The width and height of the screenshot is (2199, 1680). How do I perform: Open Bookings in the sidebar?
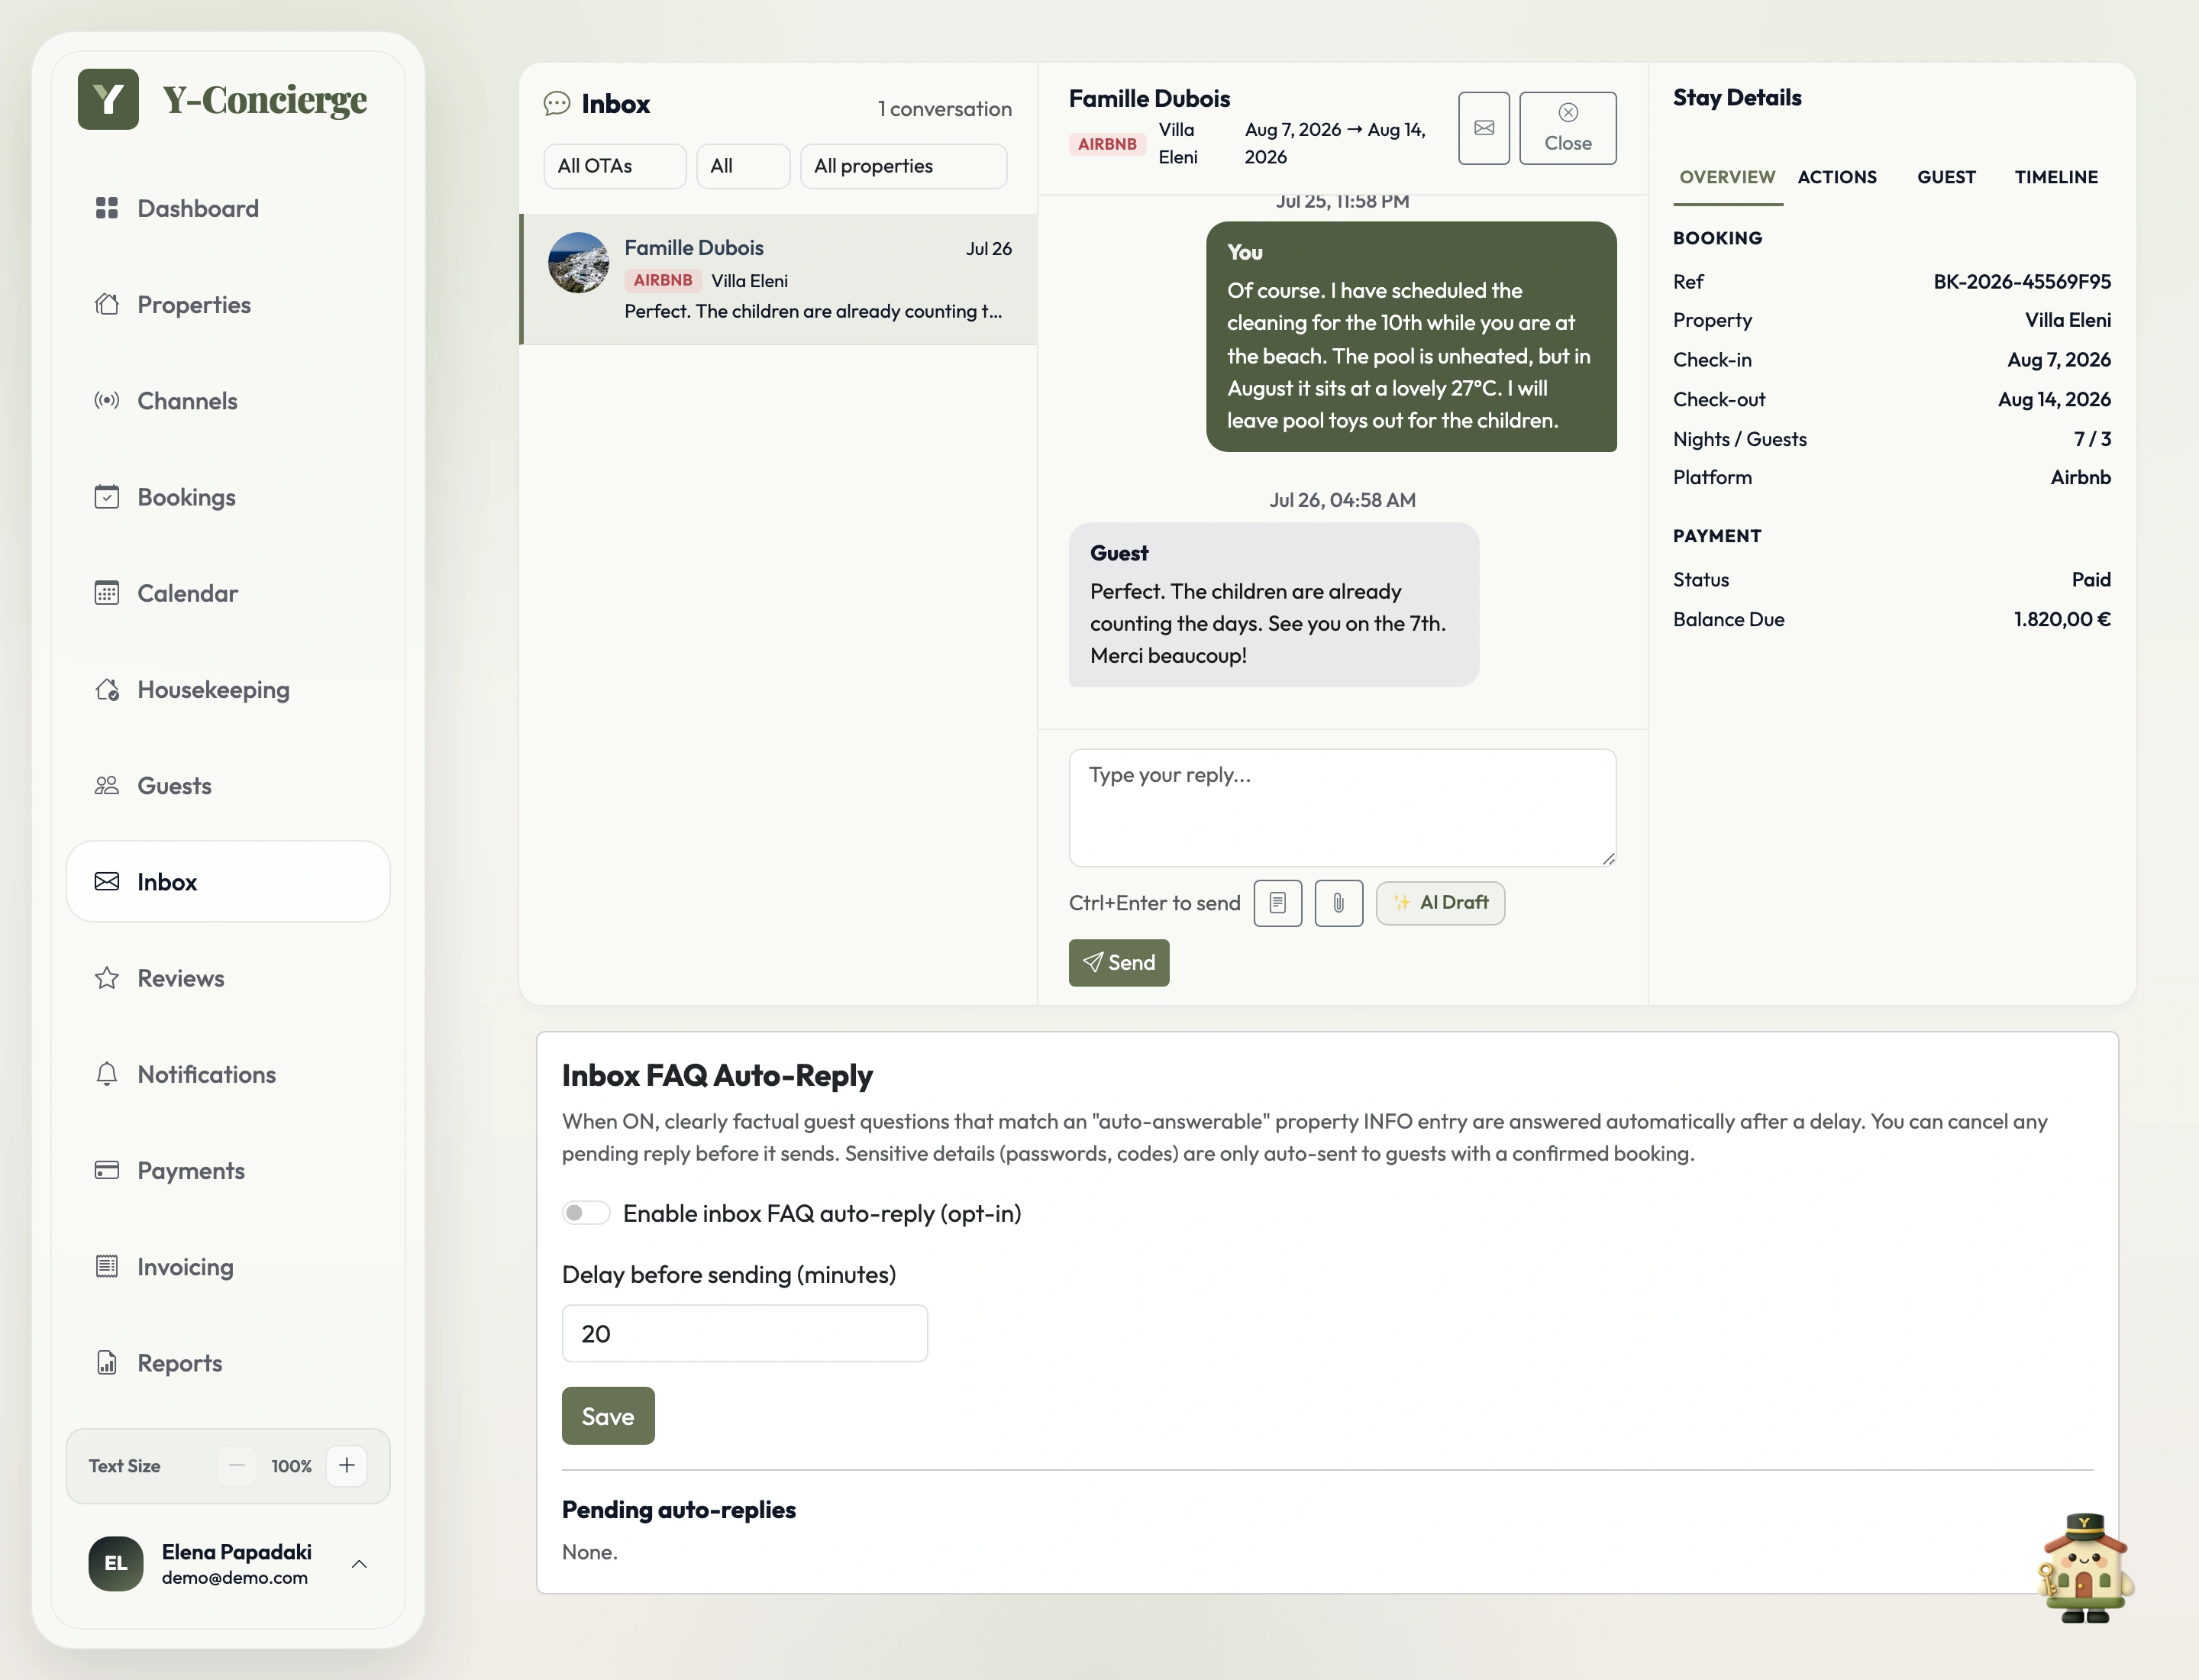tap(228, 497)
